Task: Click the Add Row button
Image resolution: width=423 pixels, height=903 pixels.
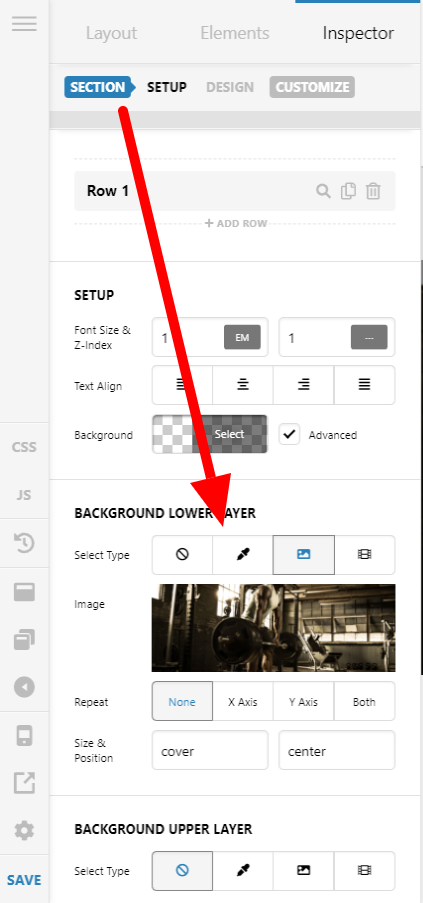Action: (236, 223)
